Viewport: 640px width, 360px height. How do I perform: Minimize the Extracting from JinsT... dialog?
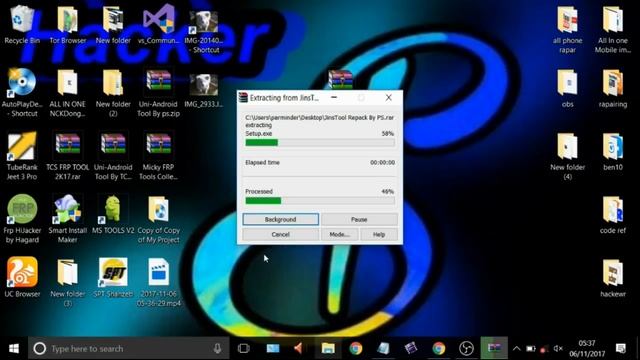[x=334, y=98]
